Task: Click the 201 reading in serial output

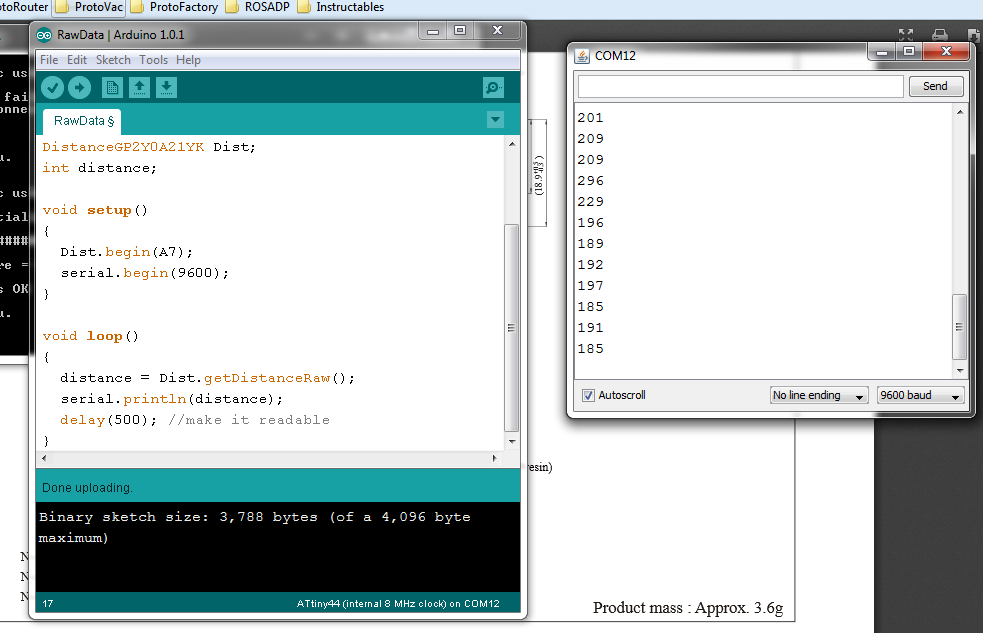Action: 591,118
